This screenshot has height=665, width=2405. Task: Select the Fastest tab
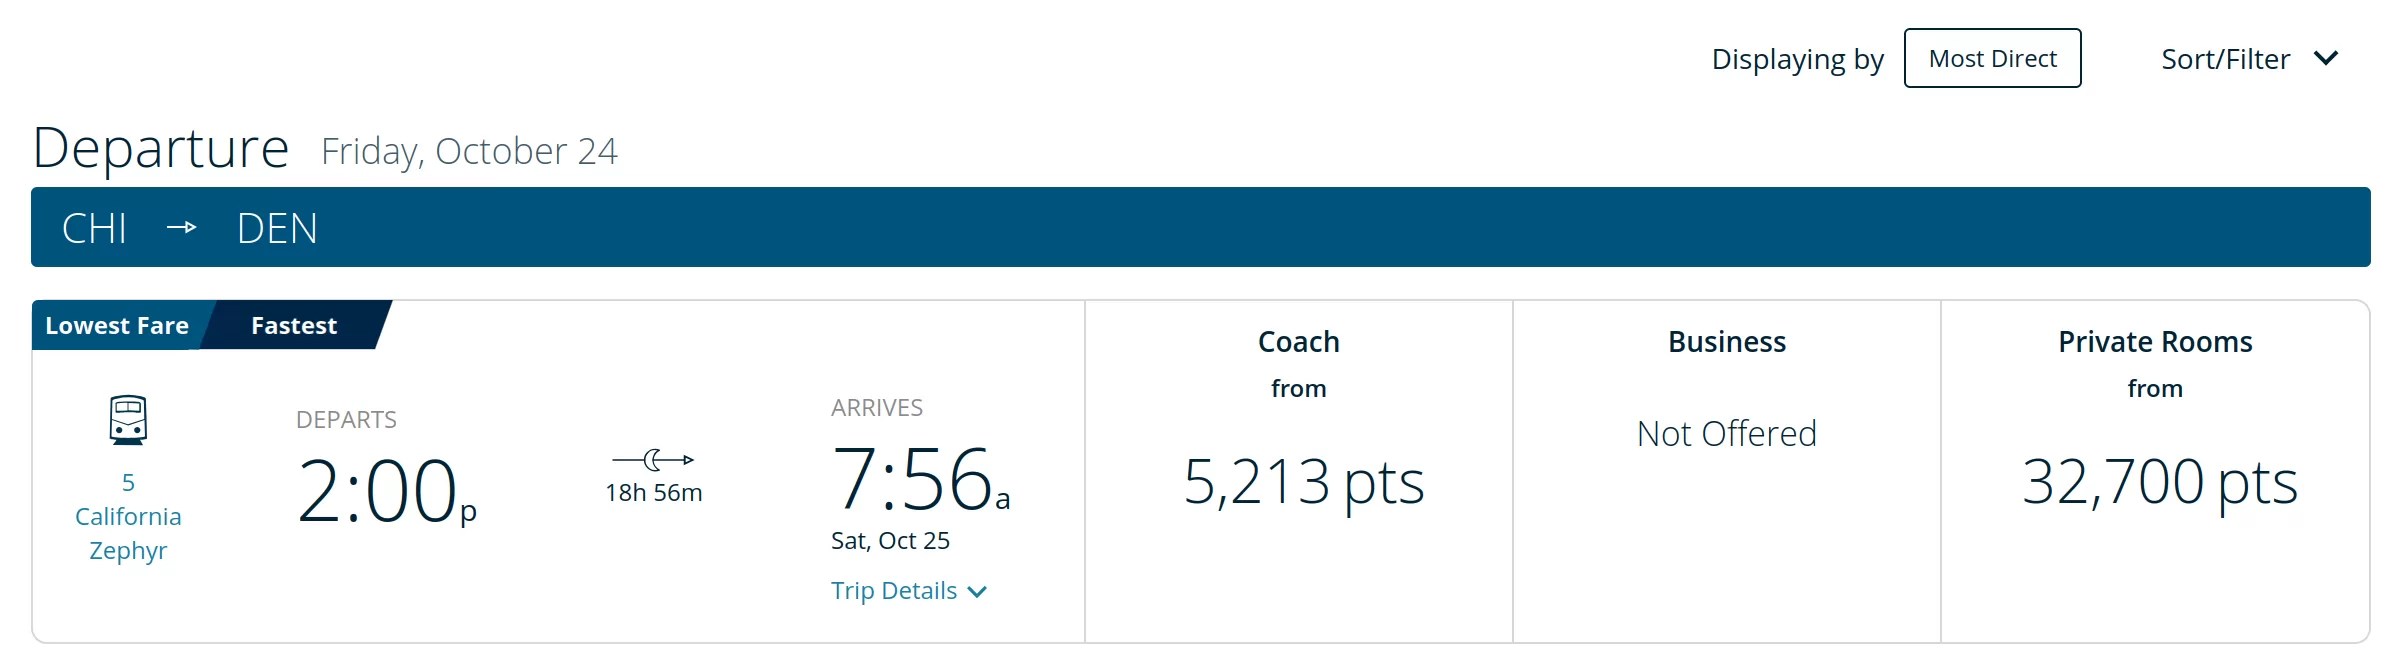(x=294, y=325)
